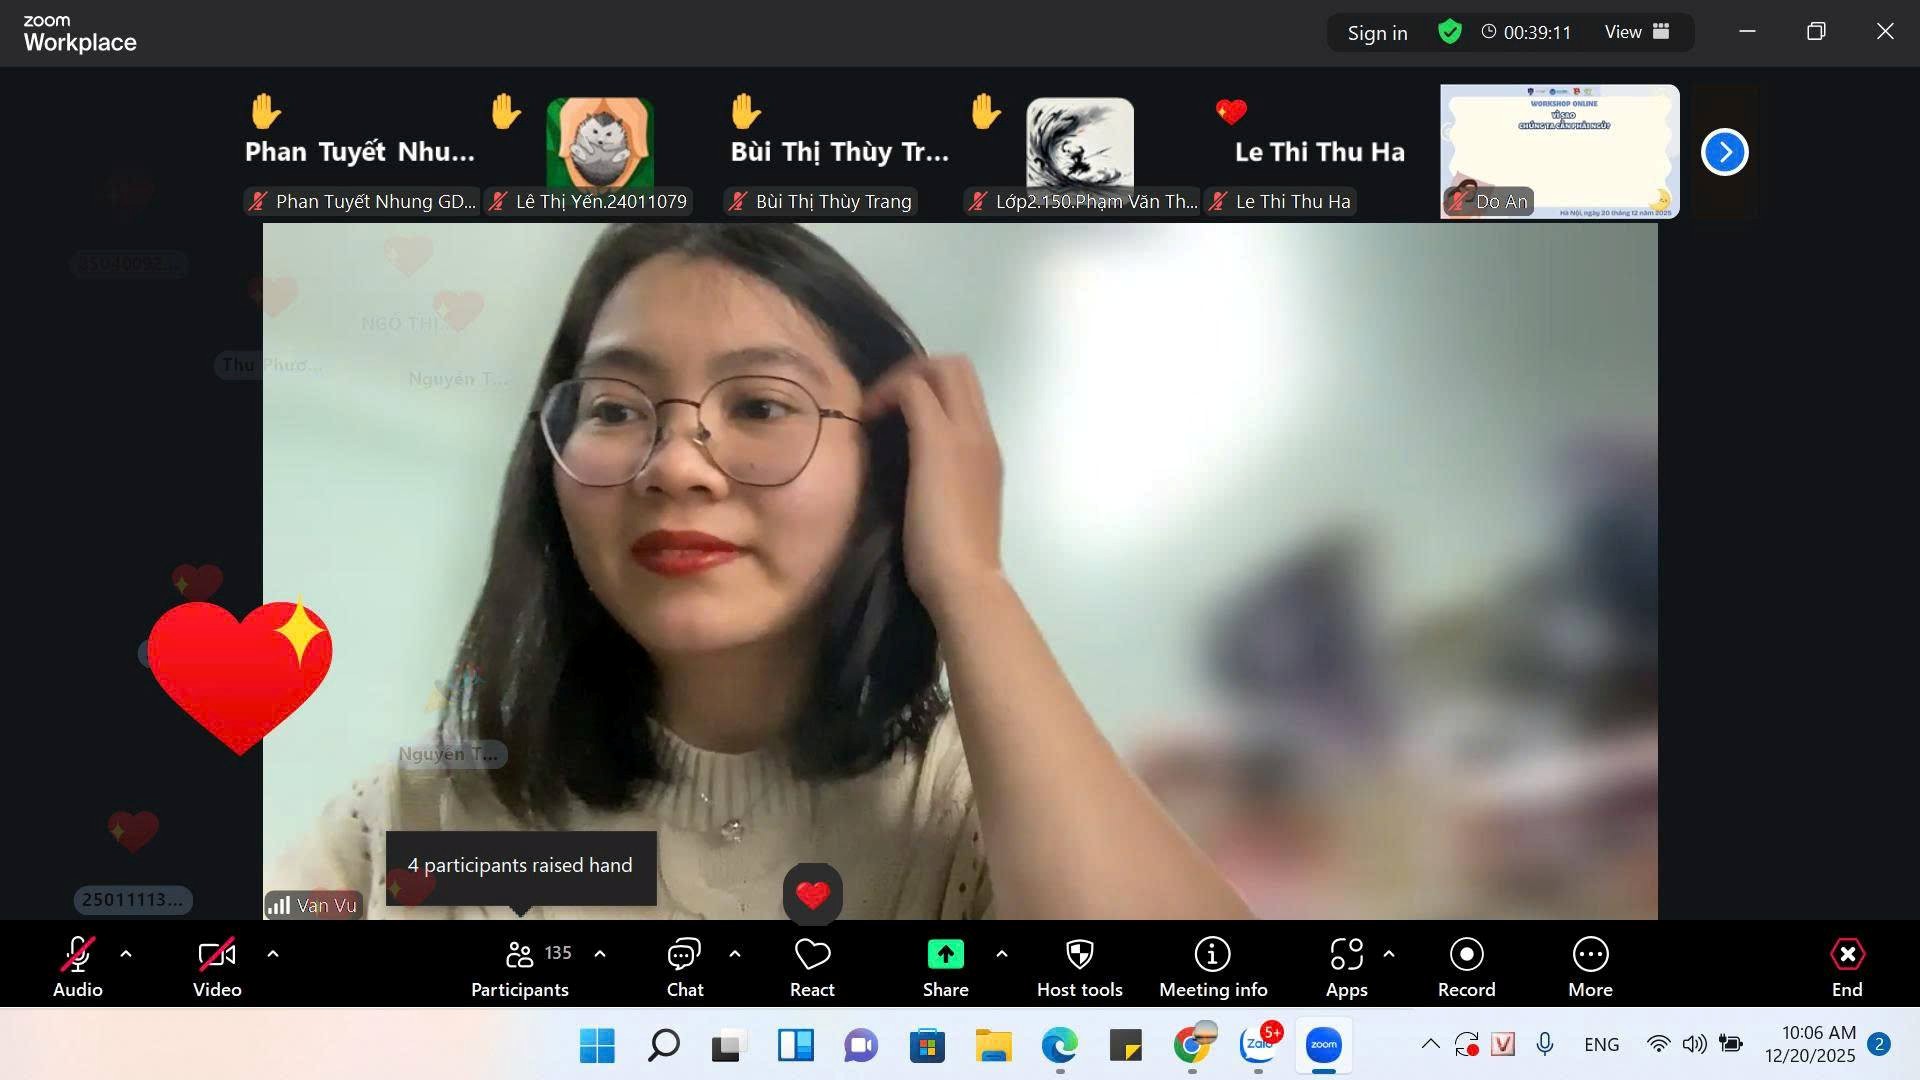This screenshot has width=1920, height=1080.
Task: Unmute microphone via Audio button
Action: pyautogui.click(x=78, y=955)
